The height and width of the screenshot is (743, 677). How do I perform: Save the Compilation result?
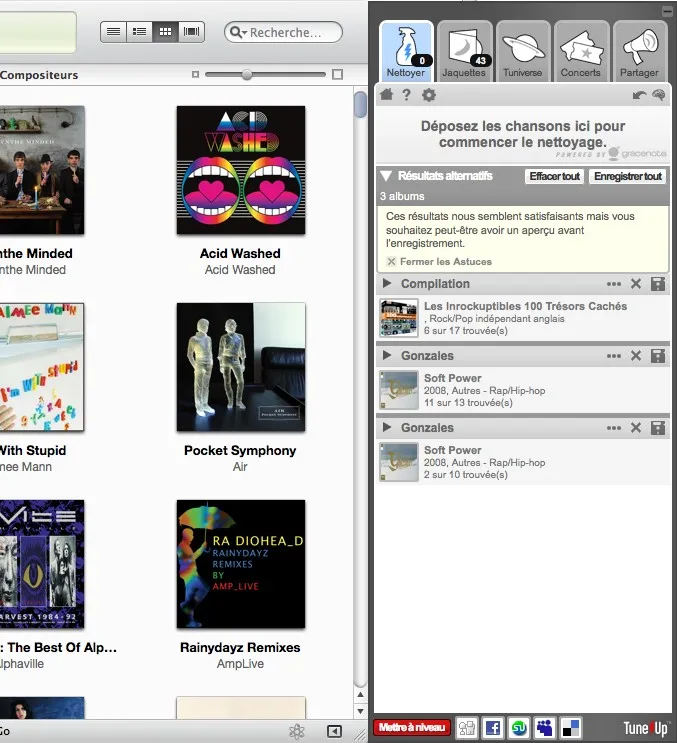click(658, 284)
